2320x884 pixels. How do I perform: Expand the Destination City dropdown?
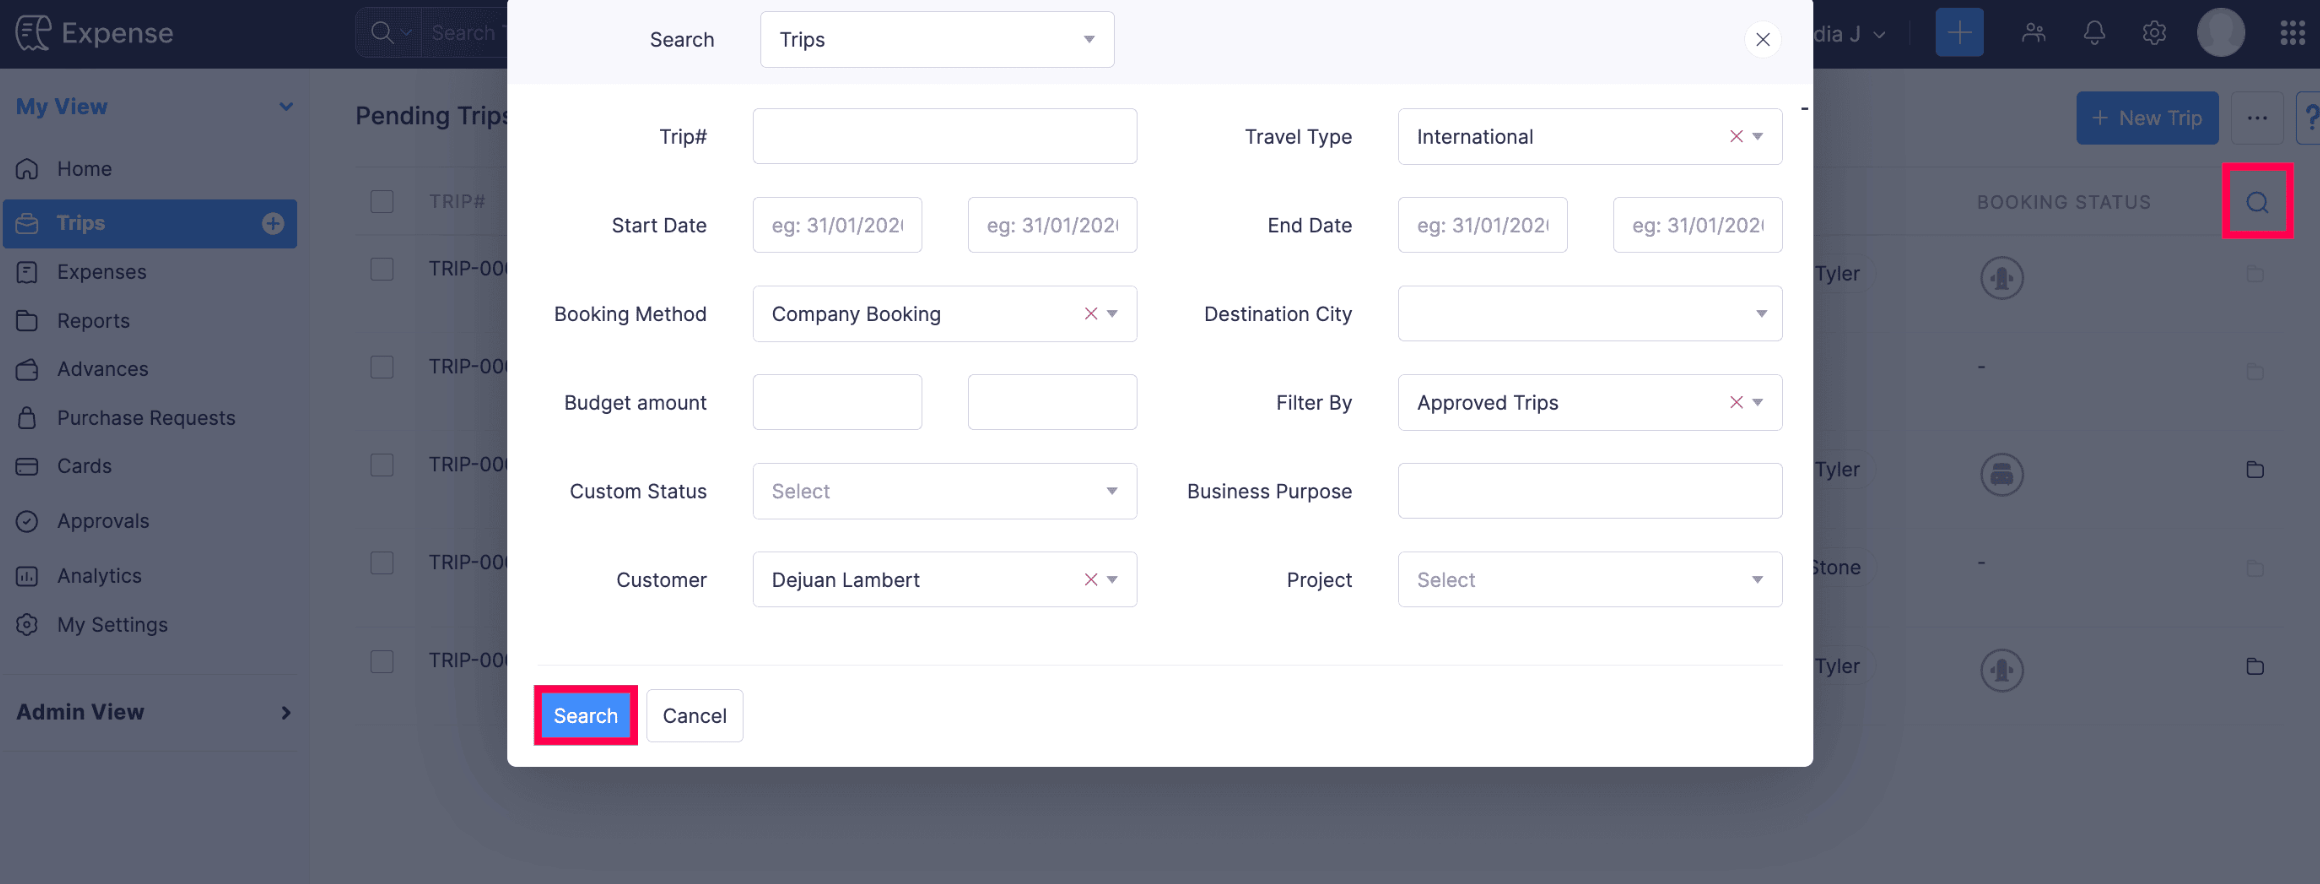(1589, 314)
